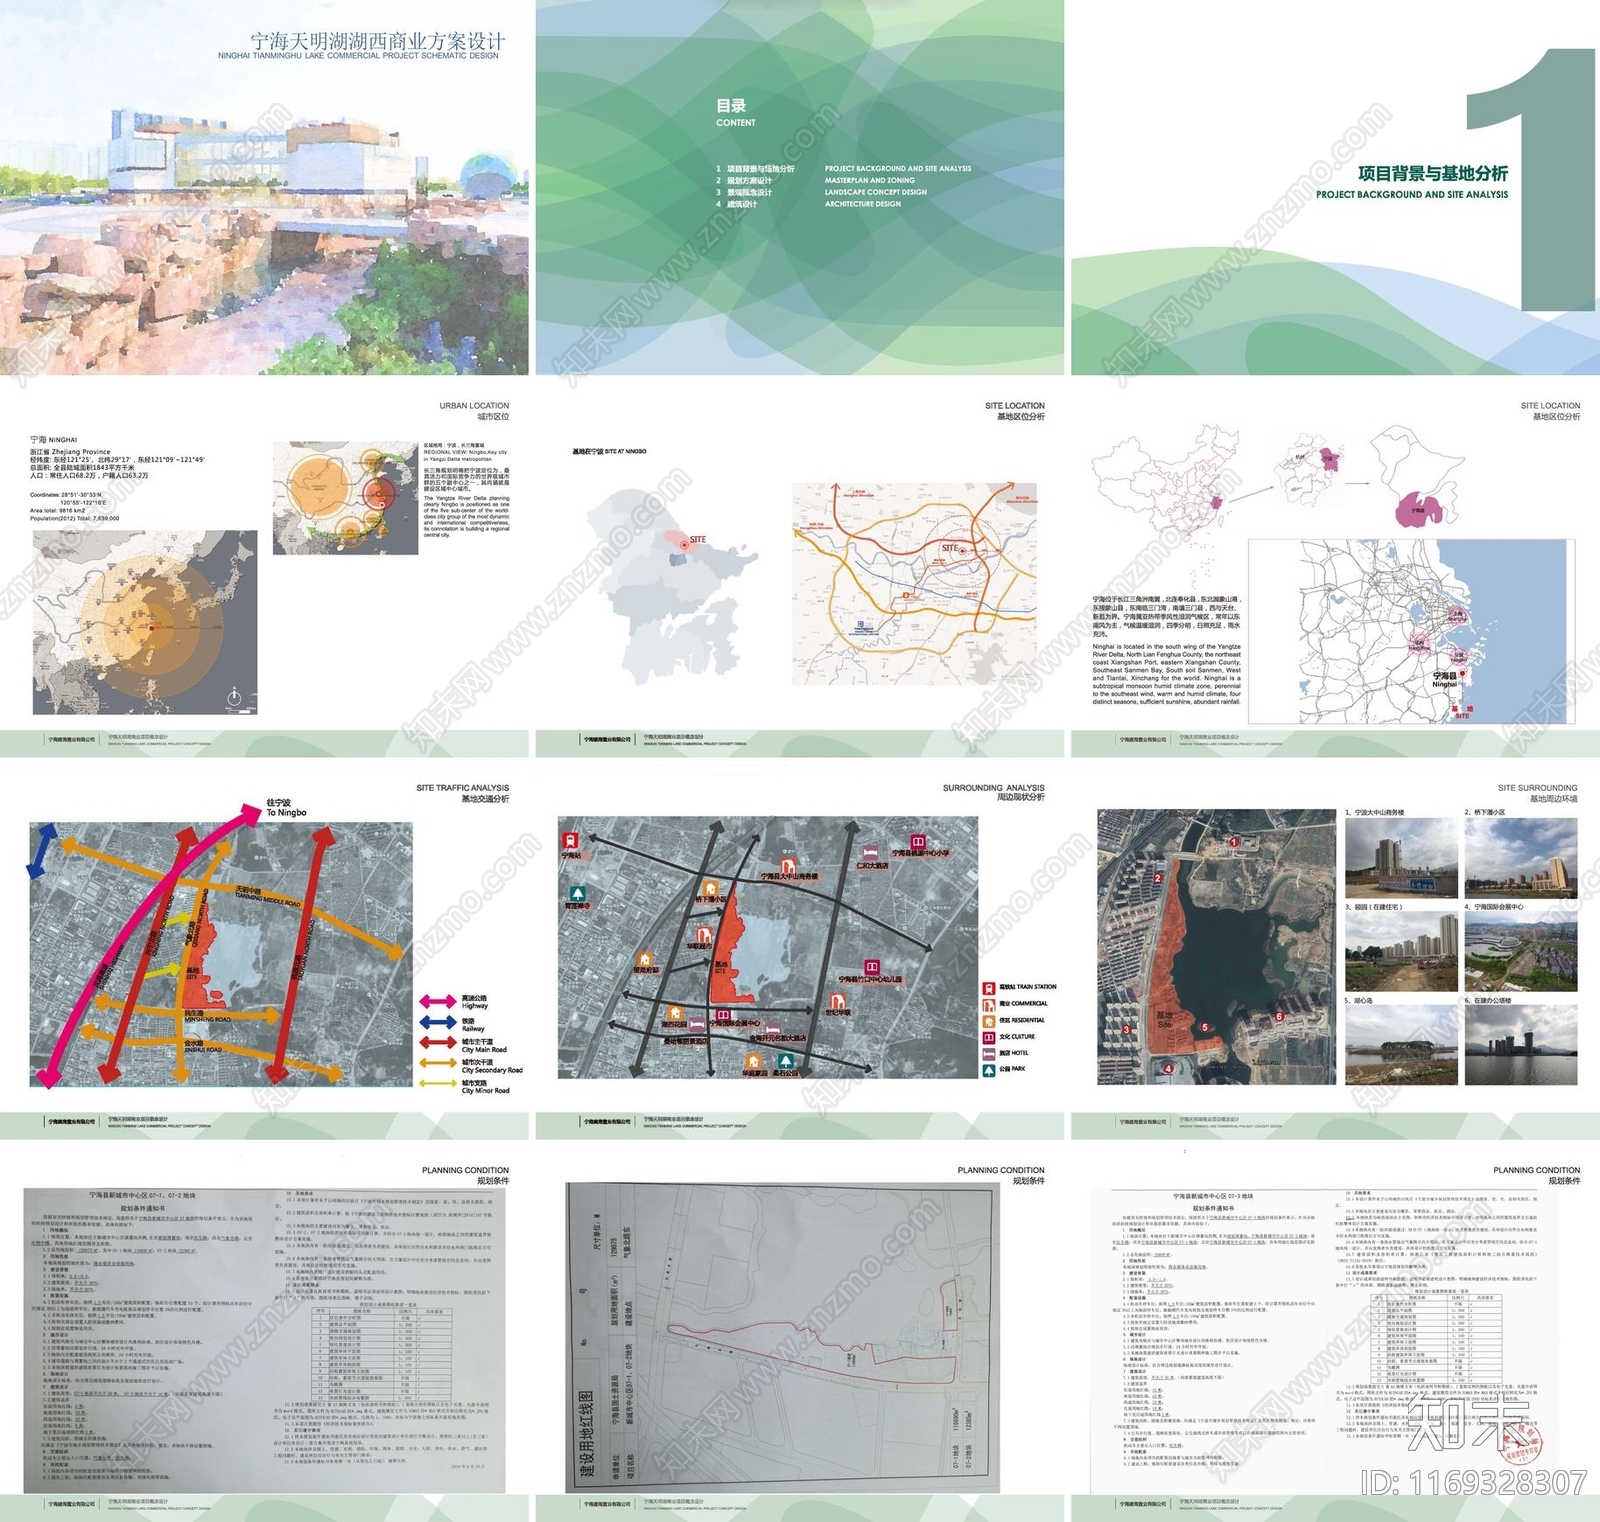Click the park icon above 柔石公园
Image resolution: width=1600 pixels, height=1522 pixels.
pos(787,1061)
